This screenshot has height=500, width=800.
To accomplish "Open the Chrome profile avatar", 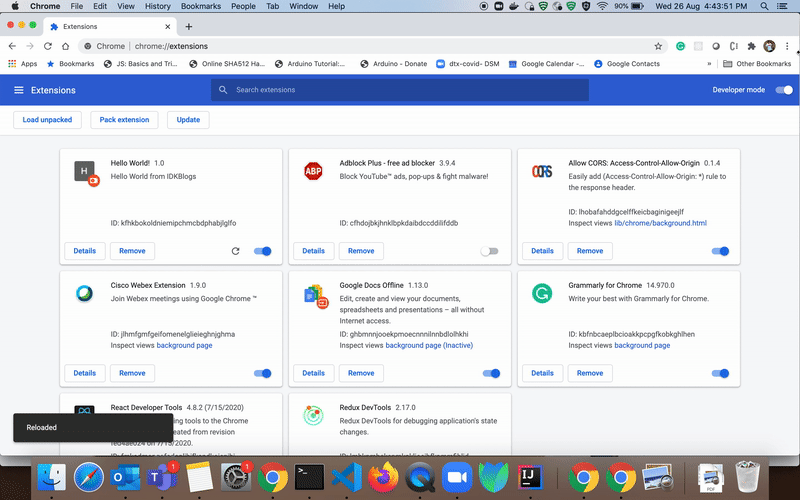I will [769, 46].
